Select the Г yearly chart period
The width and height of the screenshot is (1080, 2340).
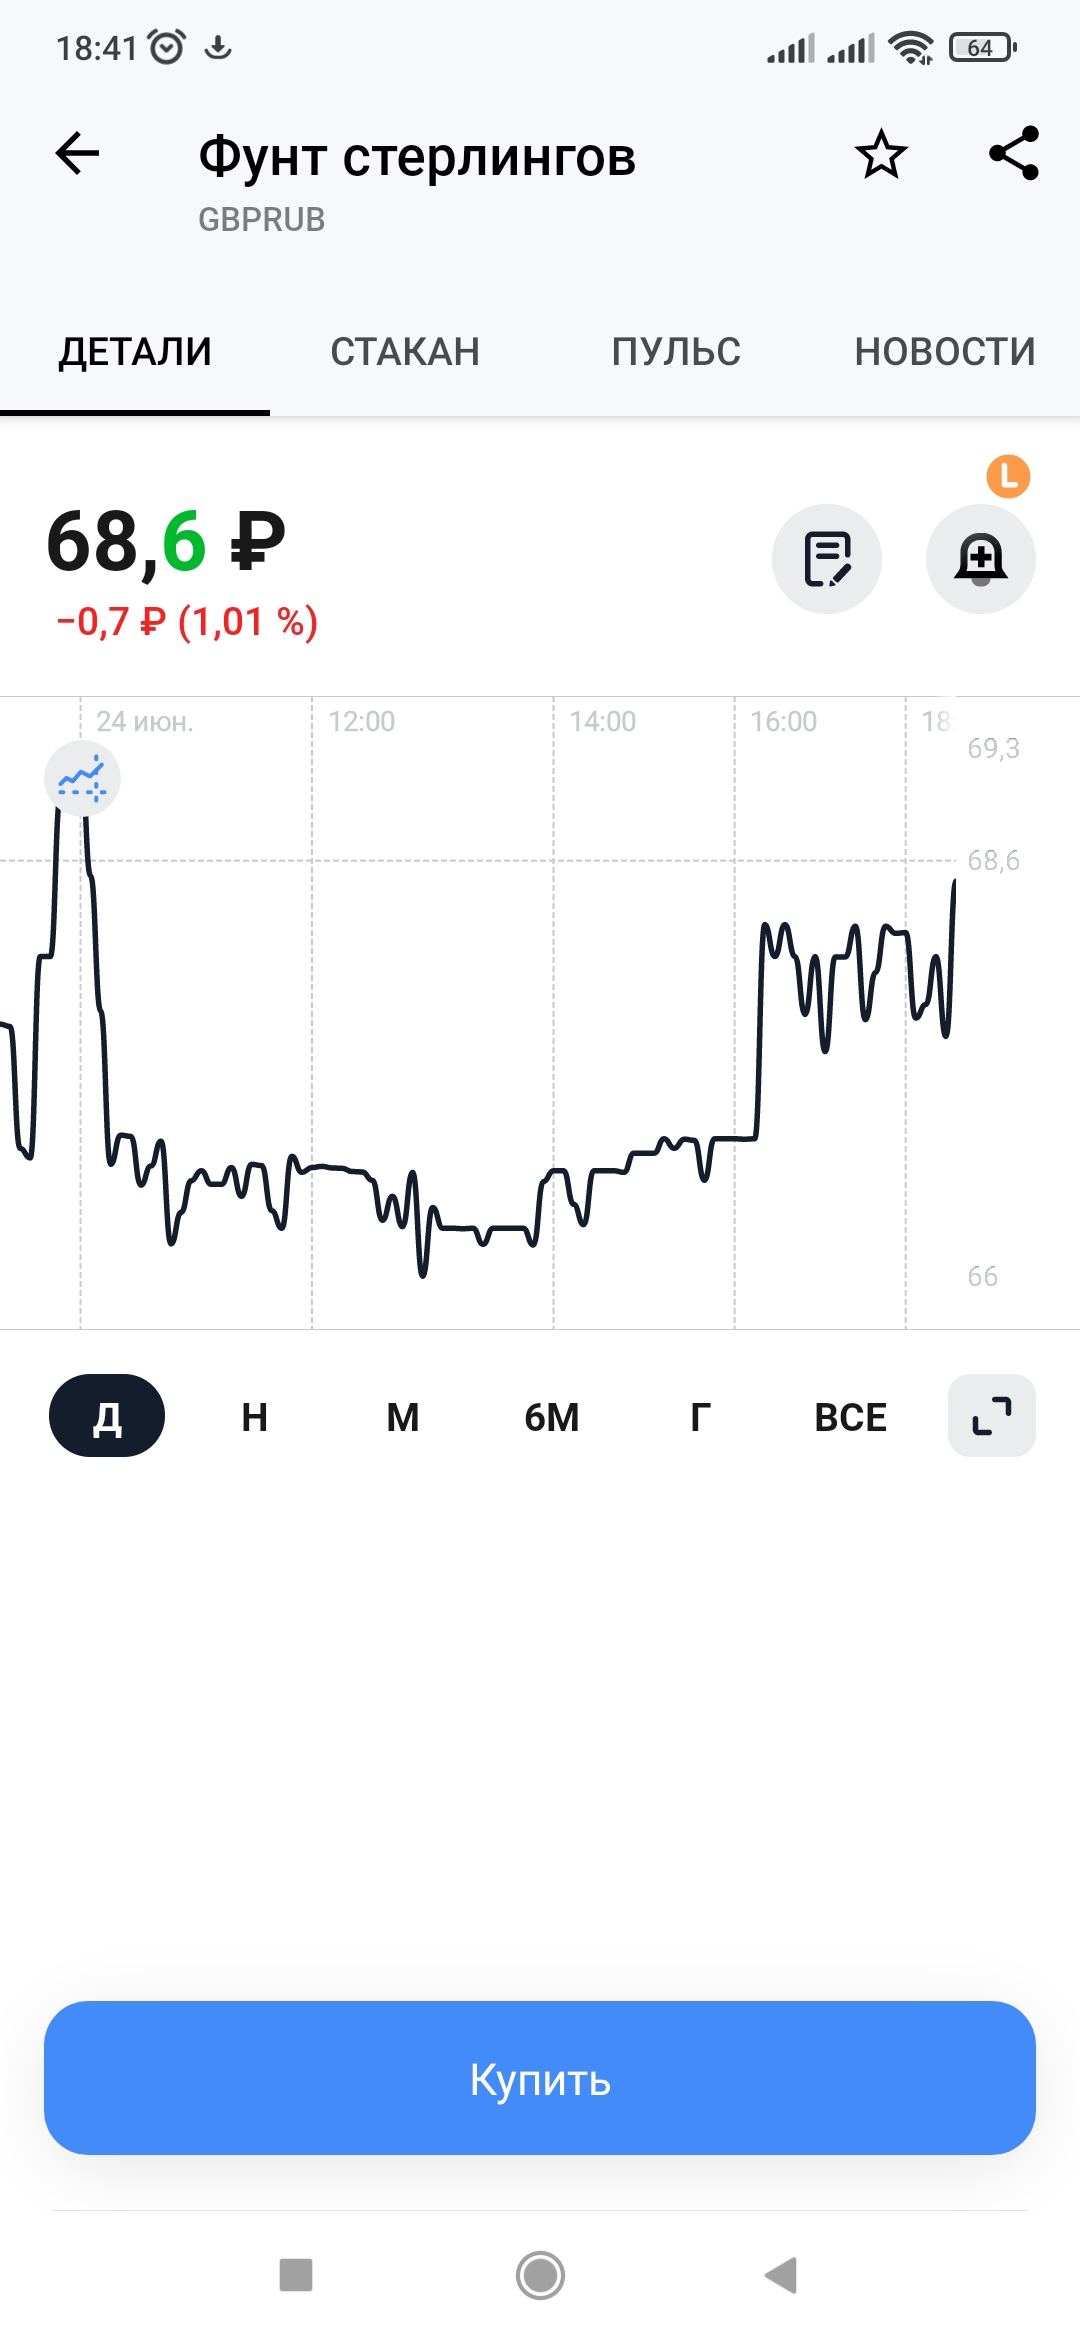(700, 1417)
